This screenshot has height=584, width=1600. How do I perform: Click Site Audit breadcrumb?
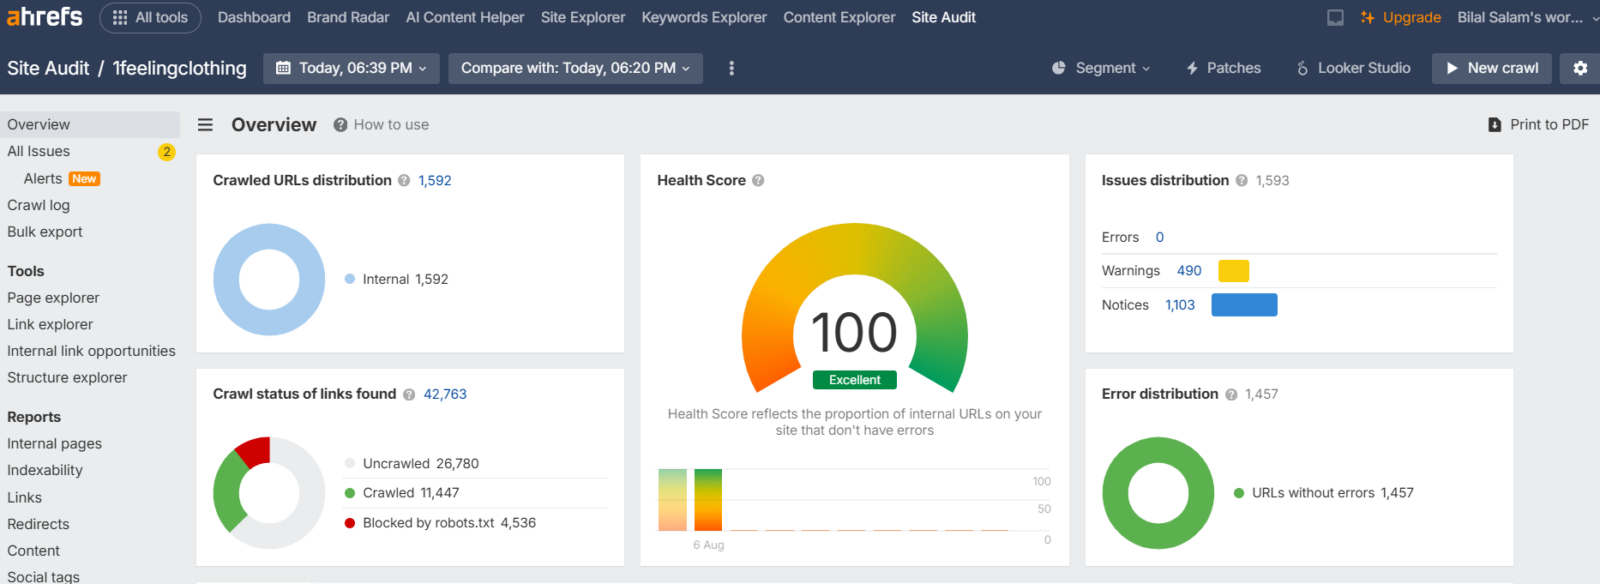click(x=48, y=68)
